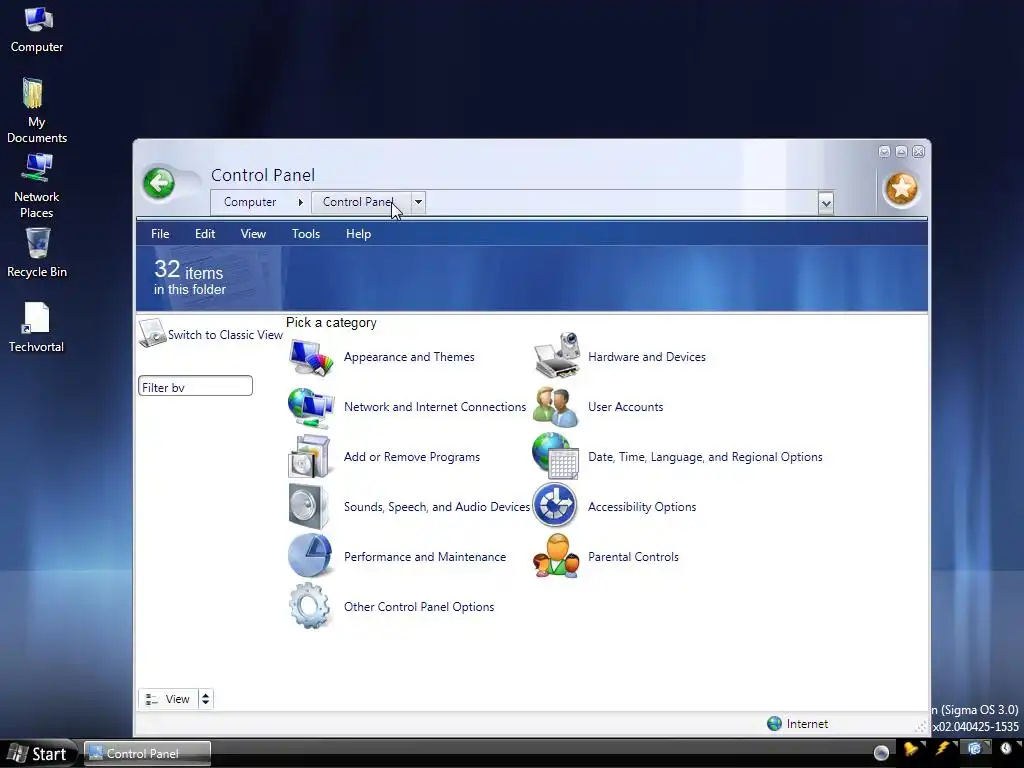Screen dimensions: 1024x768
Task: Open Sounds, Speech, and Audio Devices link
Action: pyautogui.click(x=437, y=507)
